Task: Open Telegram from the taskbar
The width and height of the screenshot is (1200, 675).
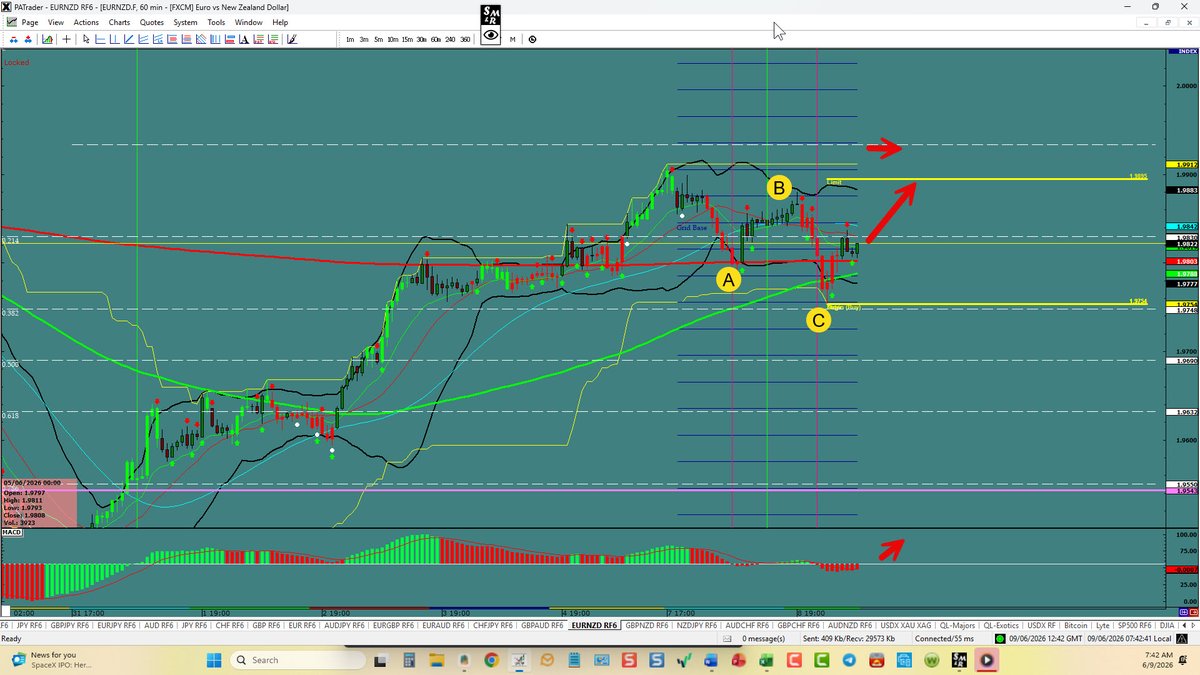Action: 849,660
